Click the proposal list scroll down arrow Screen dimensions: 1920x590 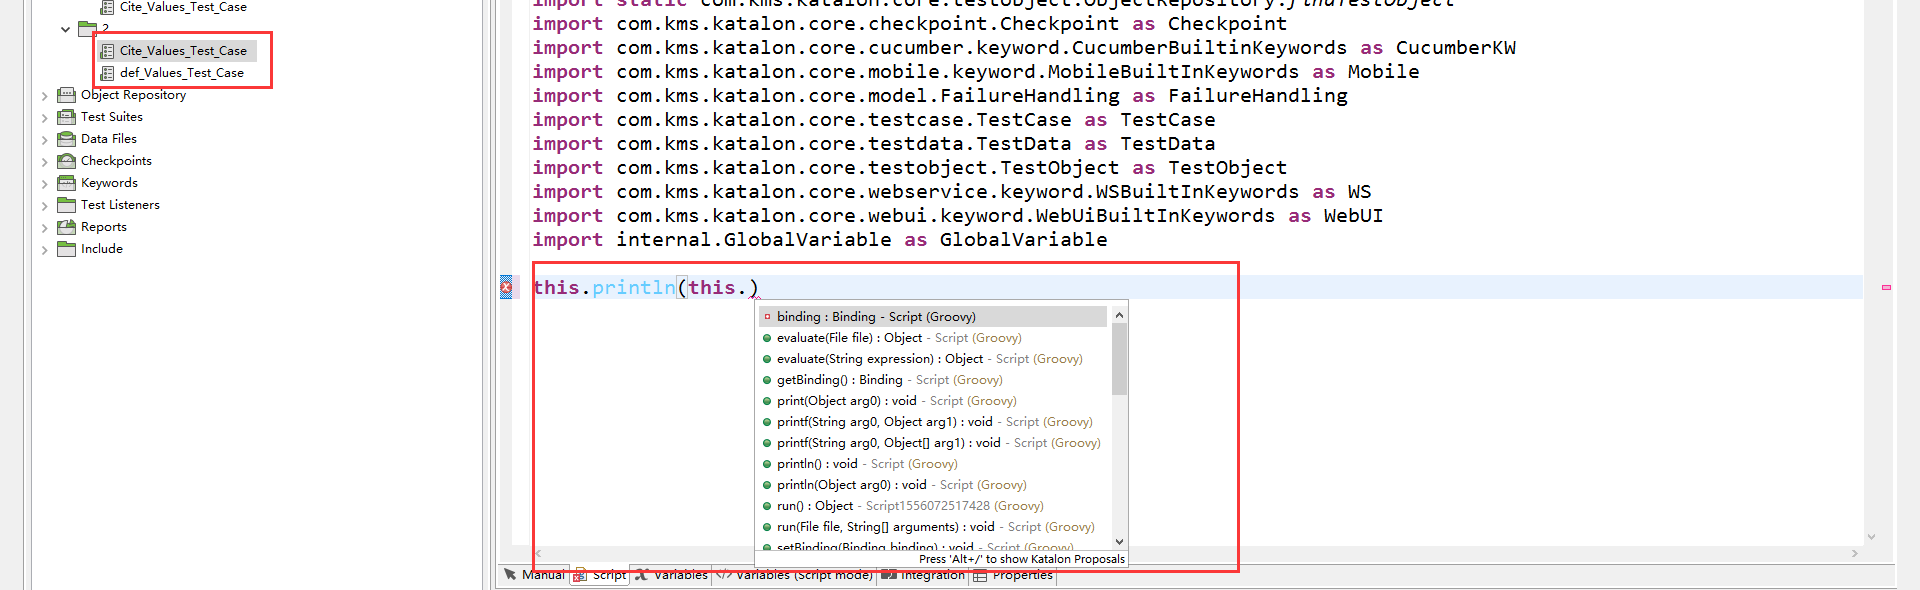[x=1119, y=542]
